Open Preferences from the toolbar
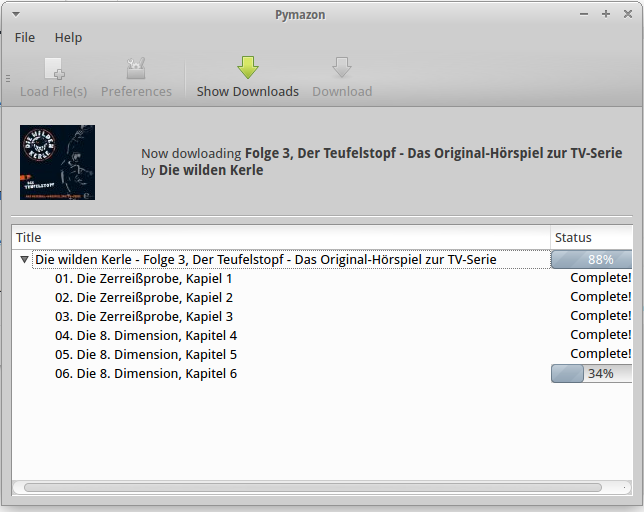644x512 pixels. (136, 70)
